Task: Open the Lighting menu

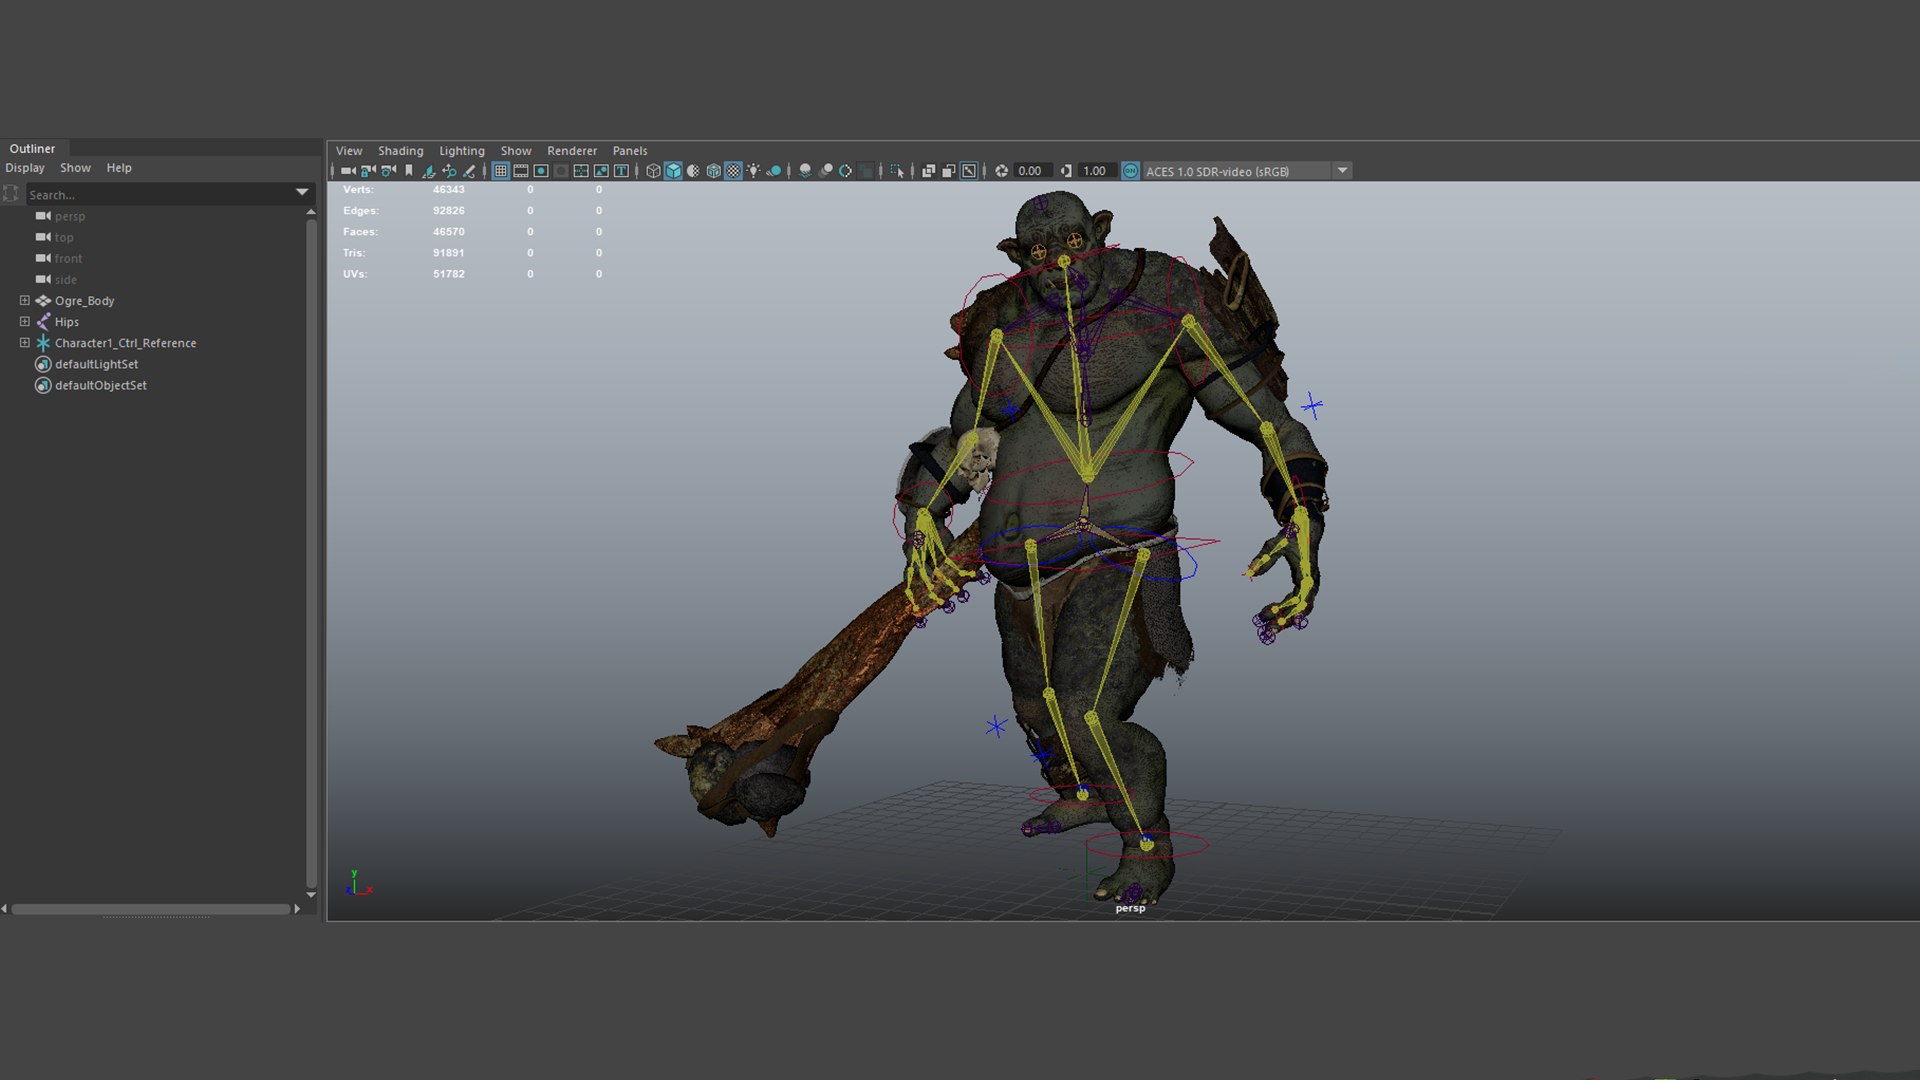Action: [461, 151]
